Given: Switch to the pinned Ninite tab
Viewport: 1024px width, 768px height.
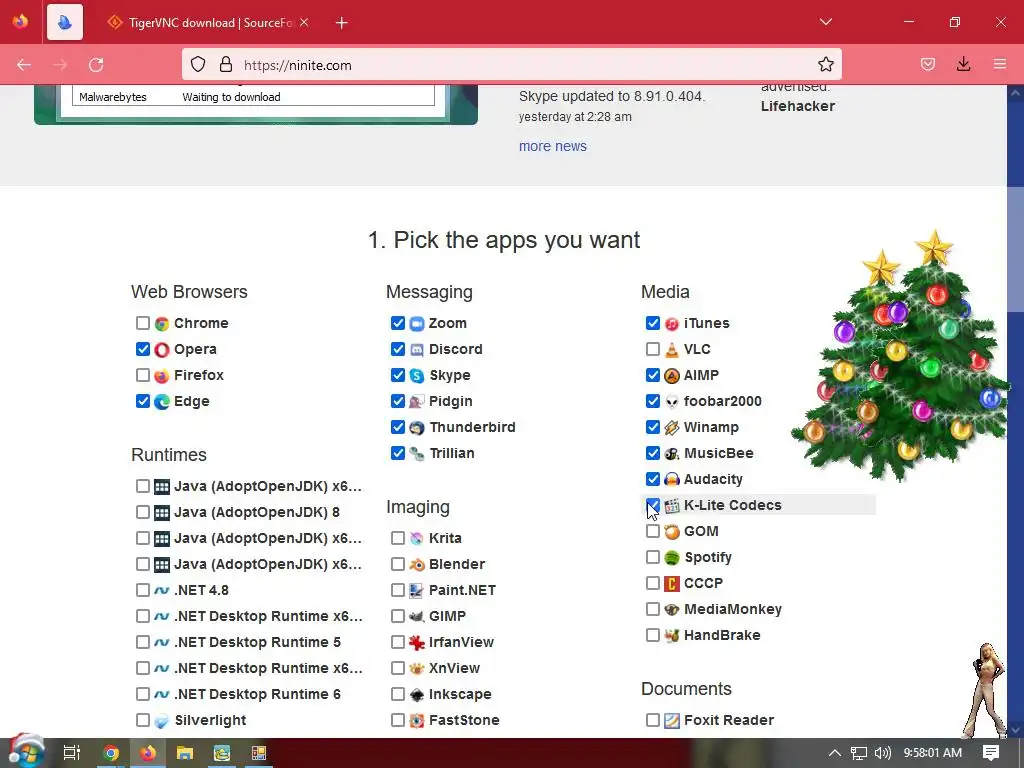Looking at the screenshot, I should tap(65, 22).
